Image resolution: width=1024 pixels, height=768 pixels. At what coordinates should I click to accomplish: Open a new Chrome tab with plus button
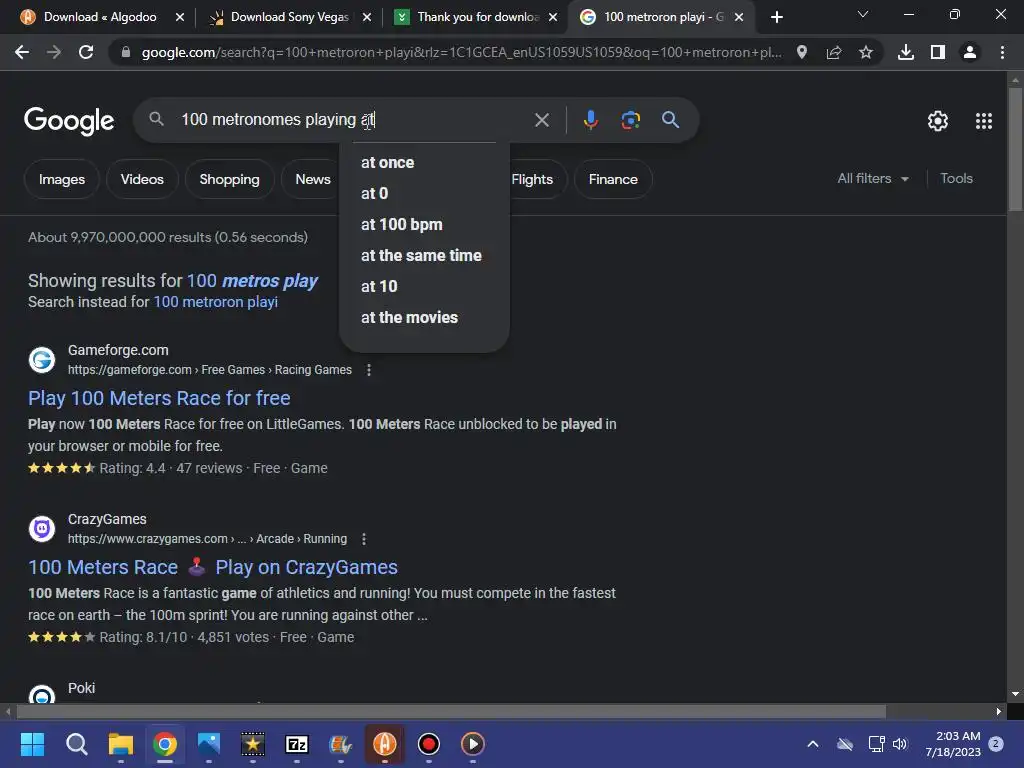776,17
